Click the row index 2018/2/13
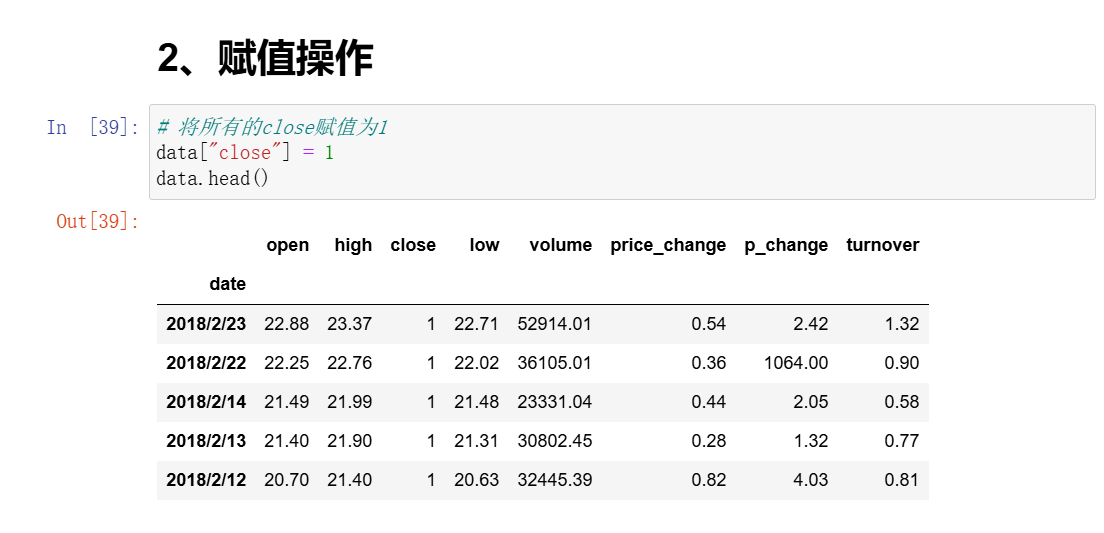Screen dimensions: 1104x533 tap(206, 441)
